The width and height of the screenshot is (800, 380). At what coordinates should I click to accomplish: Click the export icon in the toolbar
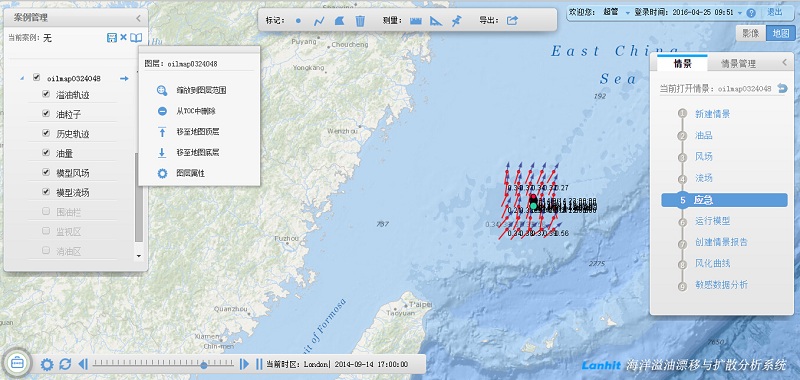512,21
